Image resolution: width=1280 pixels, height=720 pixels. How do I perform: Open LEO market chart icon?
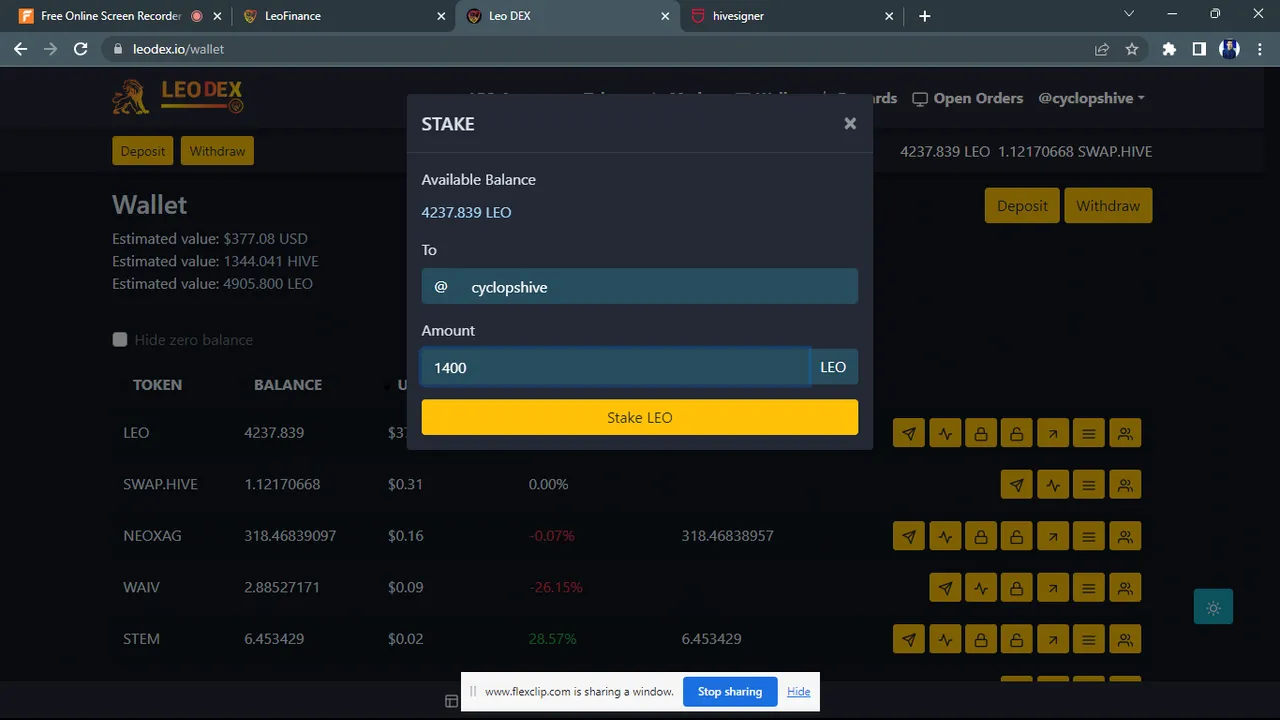(x=945, y=433)
